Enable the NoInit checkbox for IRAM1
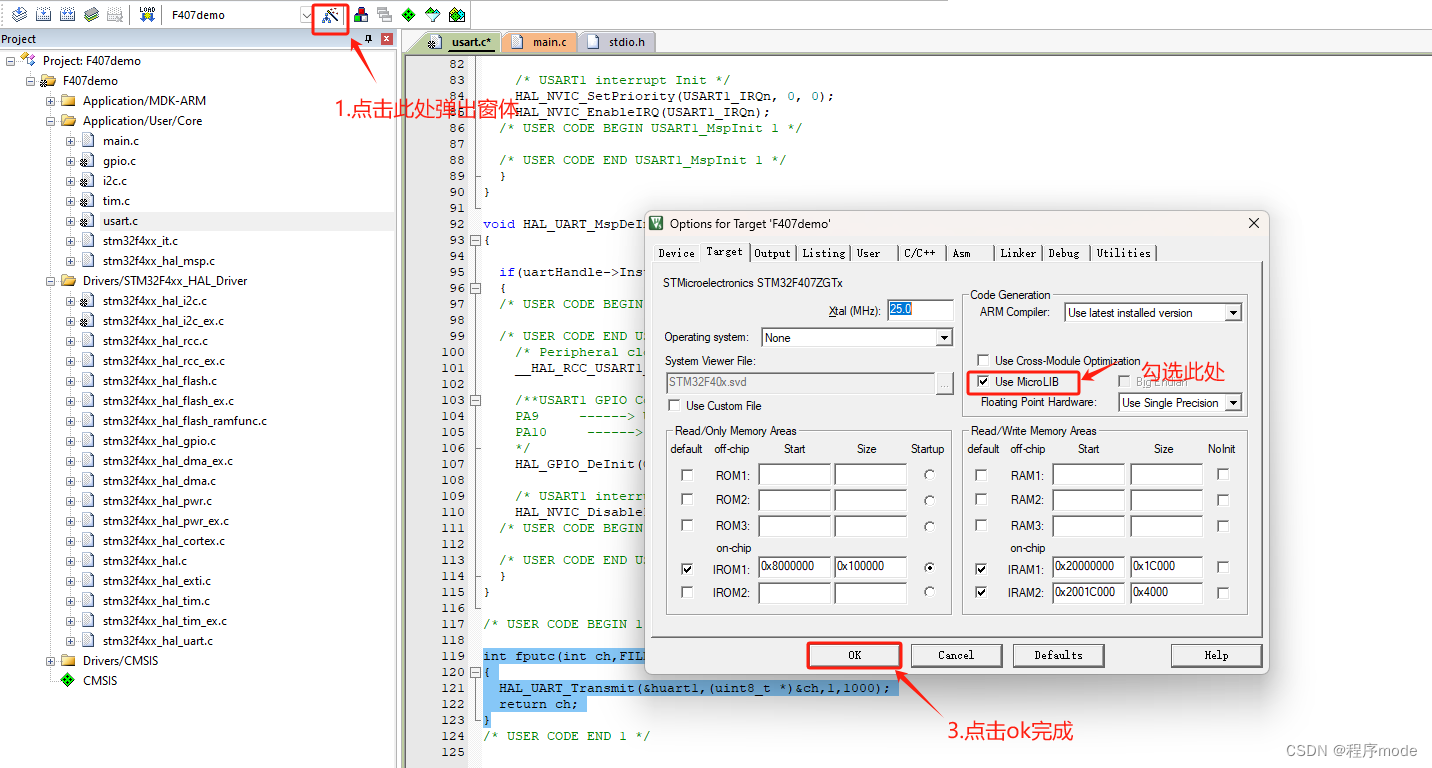 pos(1223,567)
